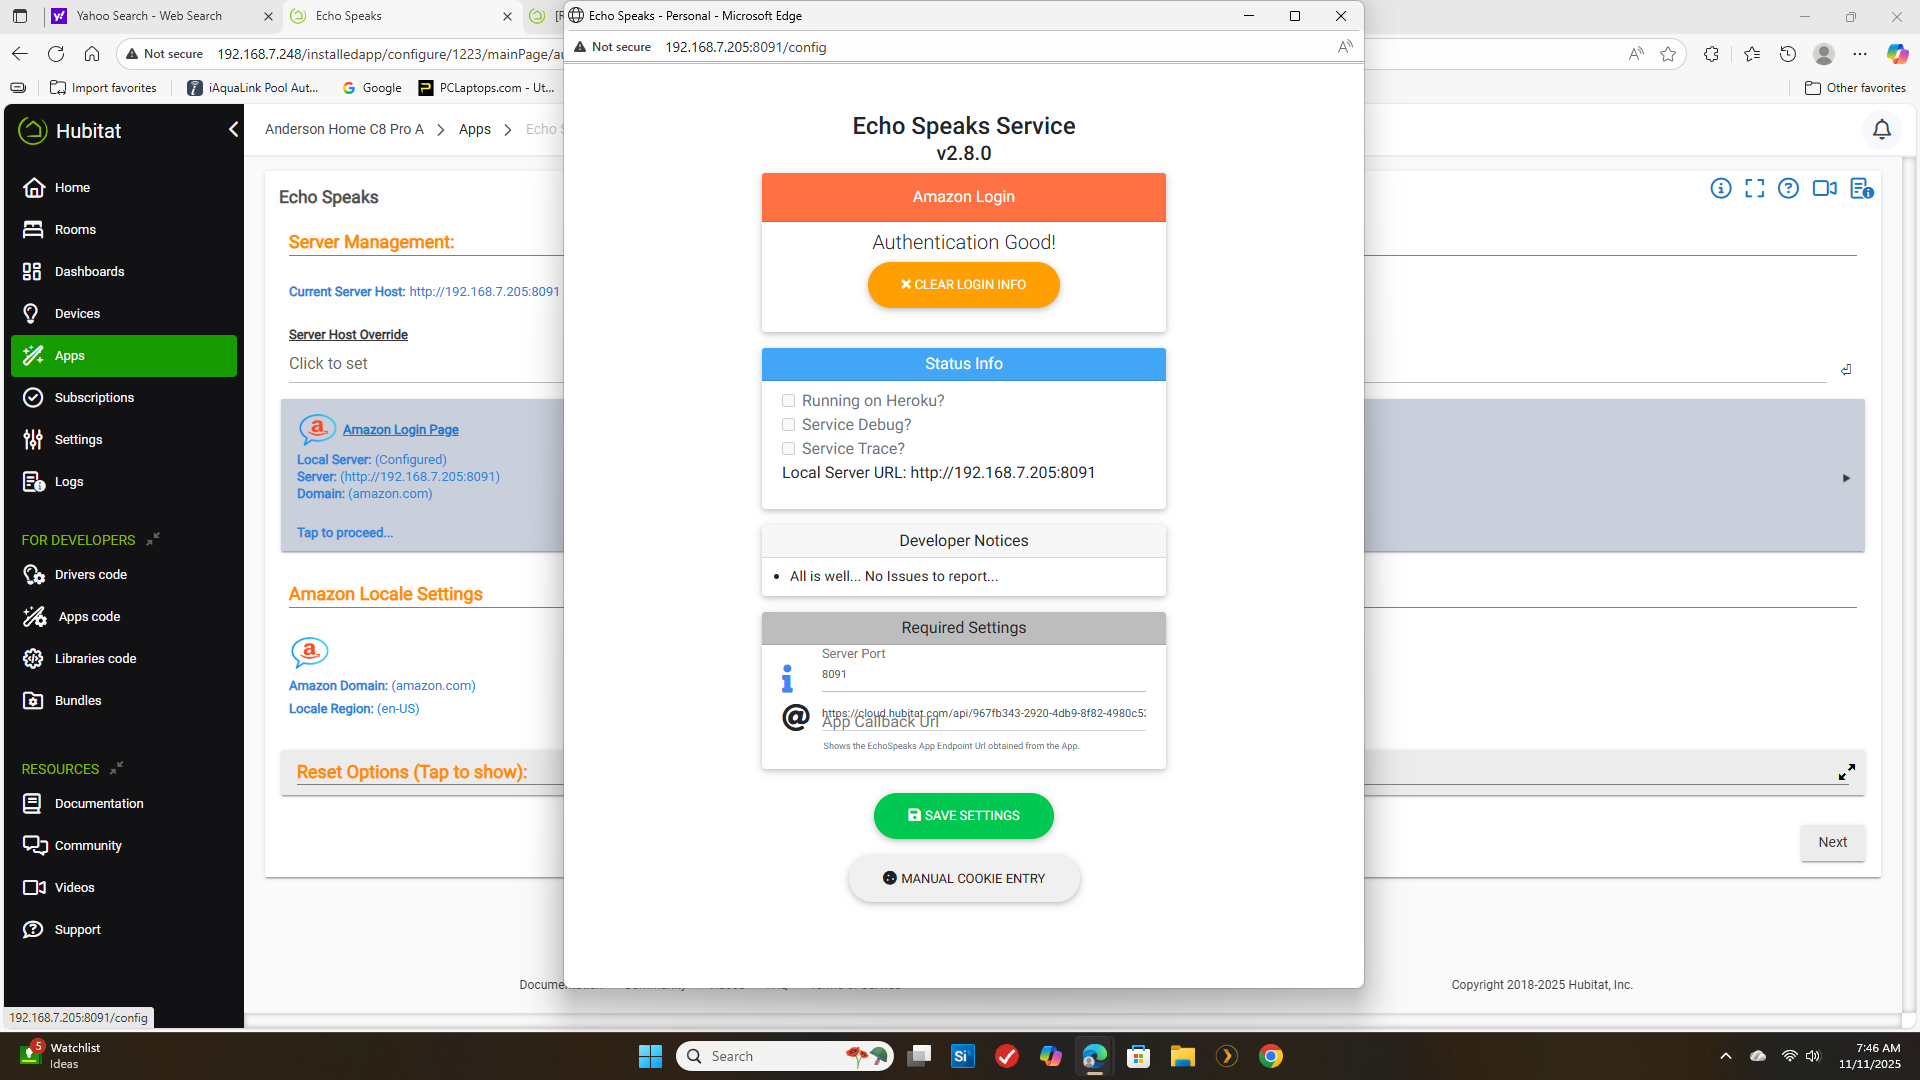Click the Server Port input field
The width and height of the screenshot is (1920, 1080).
point(982,675)
